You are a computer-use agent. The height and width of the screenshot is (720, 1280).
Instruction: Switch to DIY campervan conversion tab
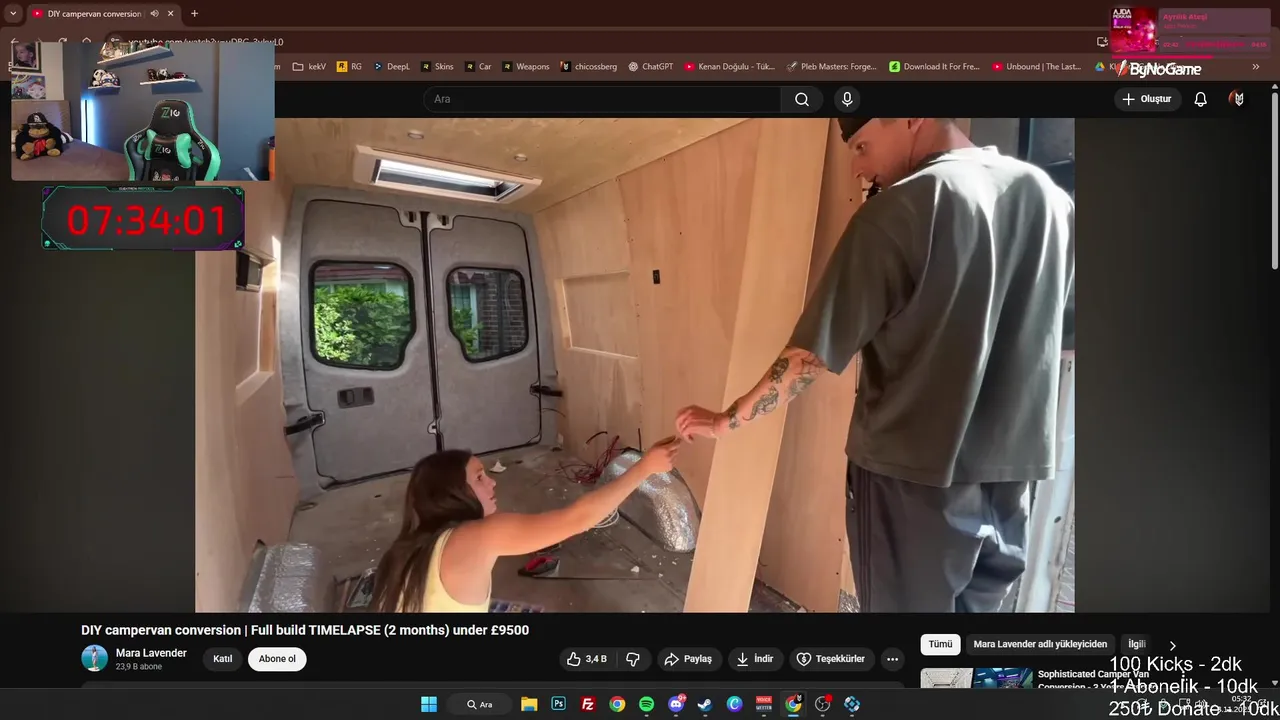coord(94,14)
